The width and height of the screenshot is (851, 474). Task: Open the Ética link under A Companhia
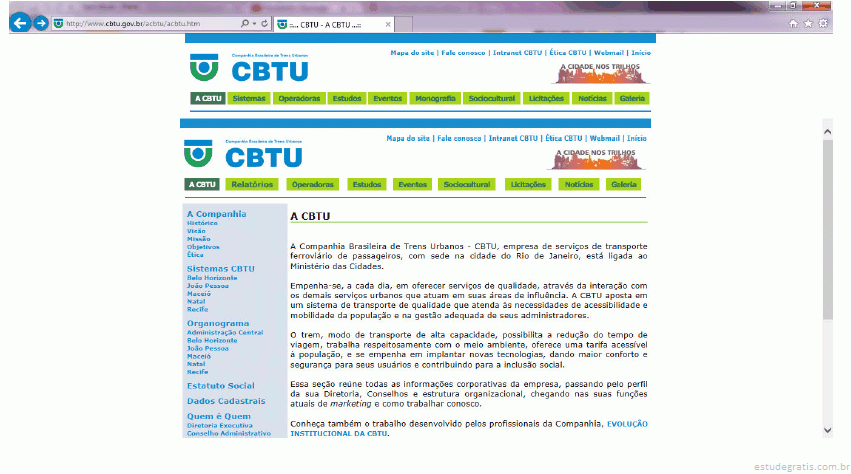click(195, 255)
